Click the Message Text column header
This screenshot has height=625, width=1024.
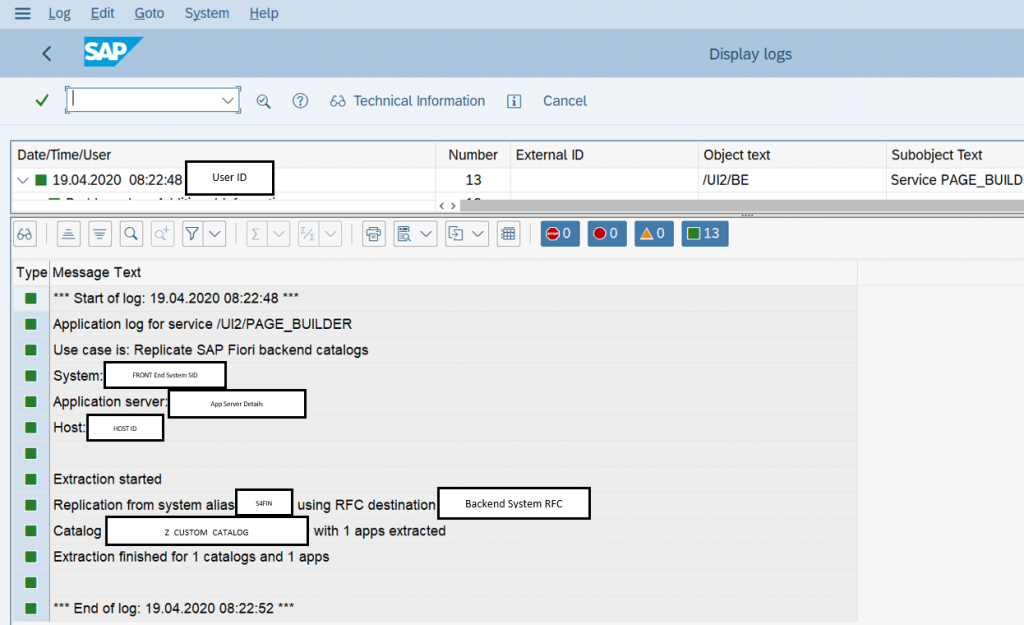pos(453,272)
